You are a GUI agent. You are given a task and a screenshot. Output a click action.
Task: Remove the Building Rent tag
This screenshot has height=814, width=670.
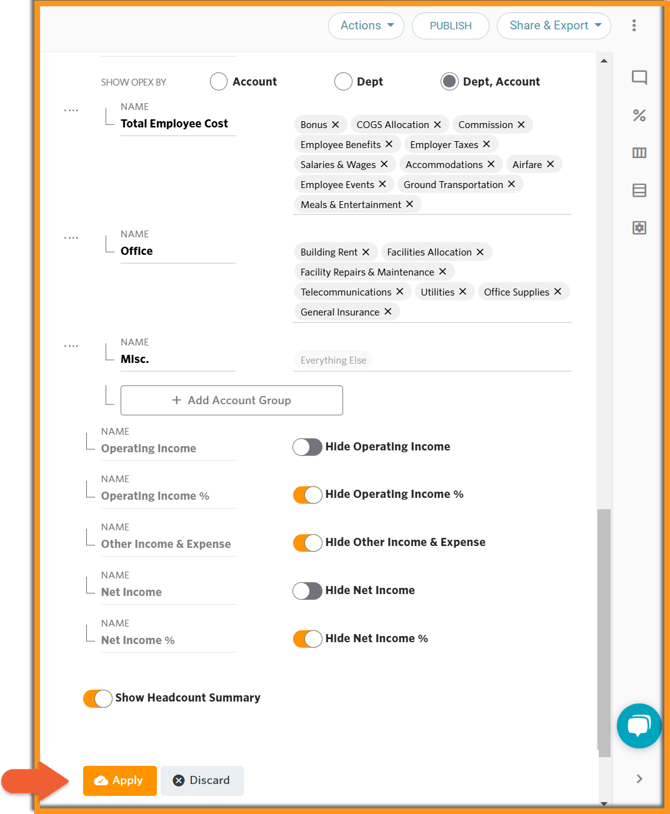tap(366, 253)
